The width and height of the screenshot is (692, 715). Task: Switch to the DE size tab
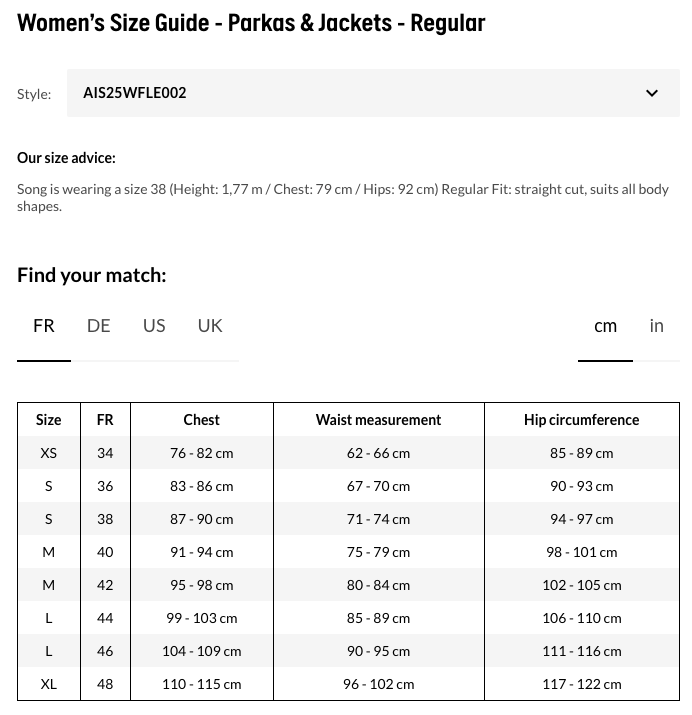[x=98, y=326]
